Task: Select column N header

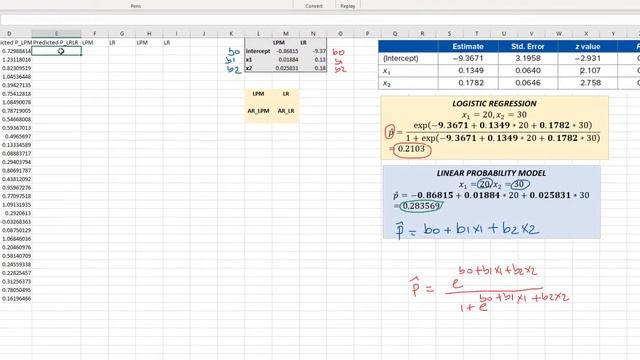Action: coord(313,33)
